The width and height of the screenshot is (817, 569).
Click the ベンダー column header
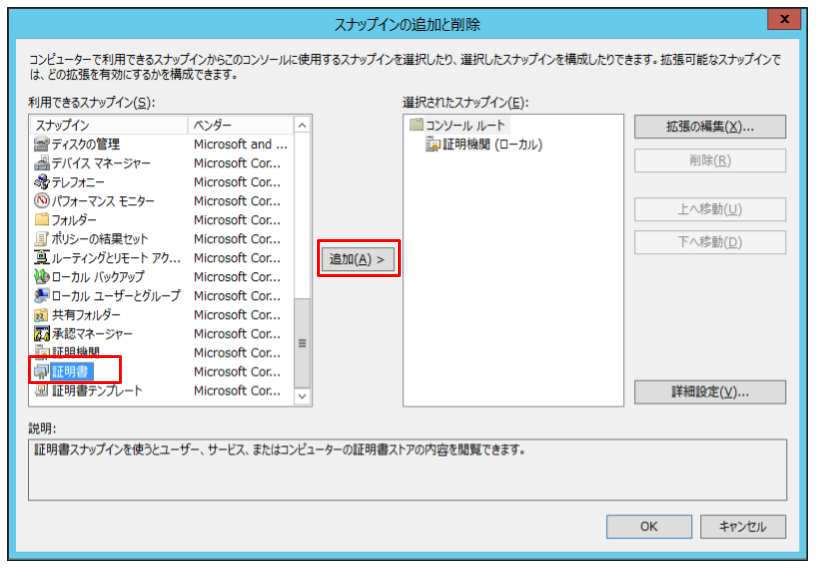(x=241, y=125)
